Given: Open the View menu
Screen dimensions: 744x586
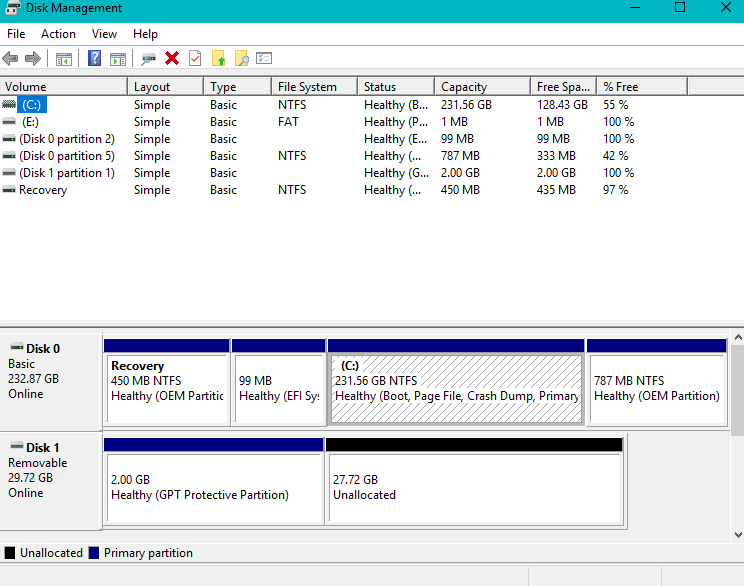Looking at the screenshot, I should [104, 34].
